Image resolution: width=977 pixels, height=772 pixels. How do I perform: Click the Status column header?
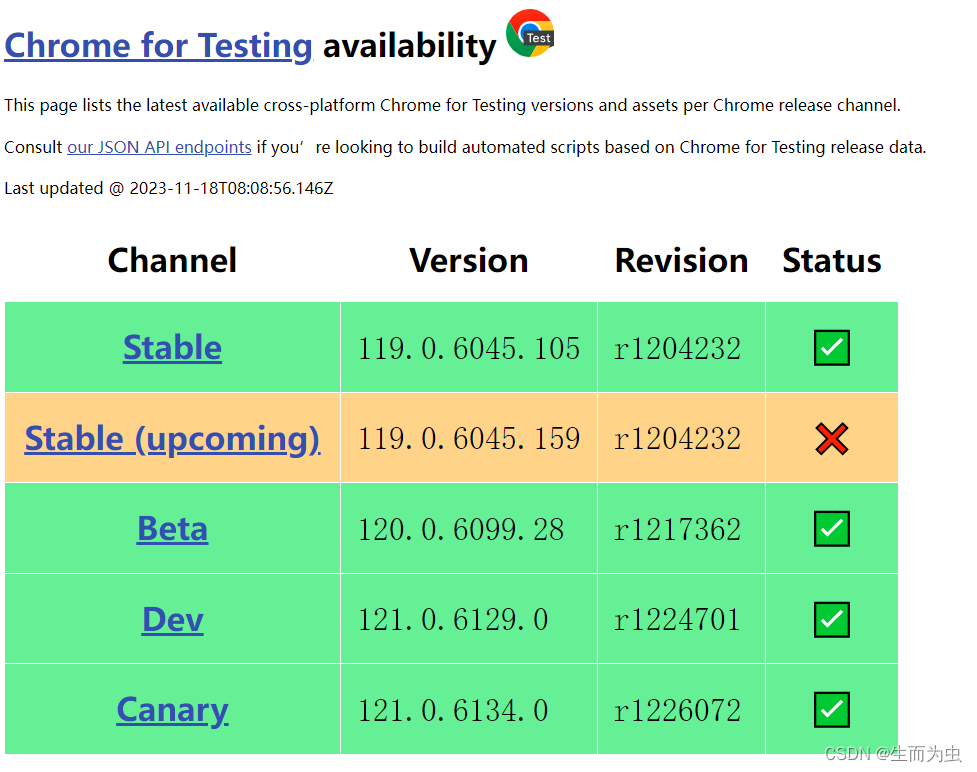(832, 260)
